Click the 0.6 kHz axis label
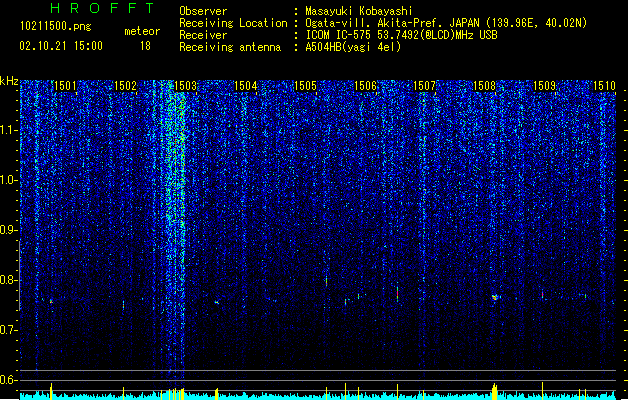This screenshot has width=629, height=400. (8, 380)
